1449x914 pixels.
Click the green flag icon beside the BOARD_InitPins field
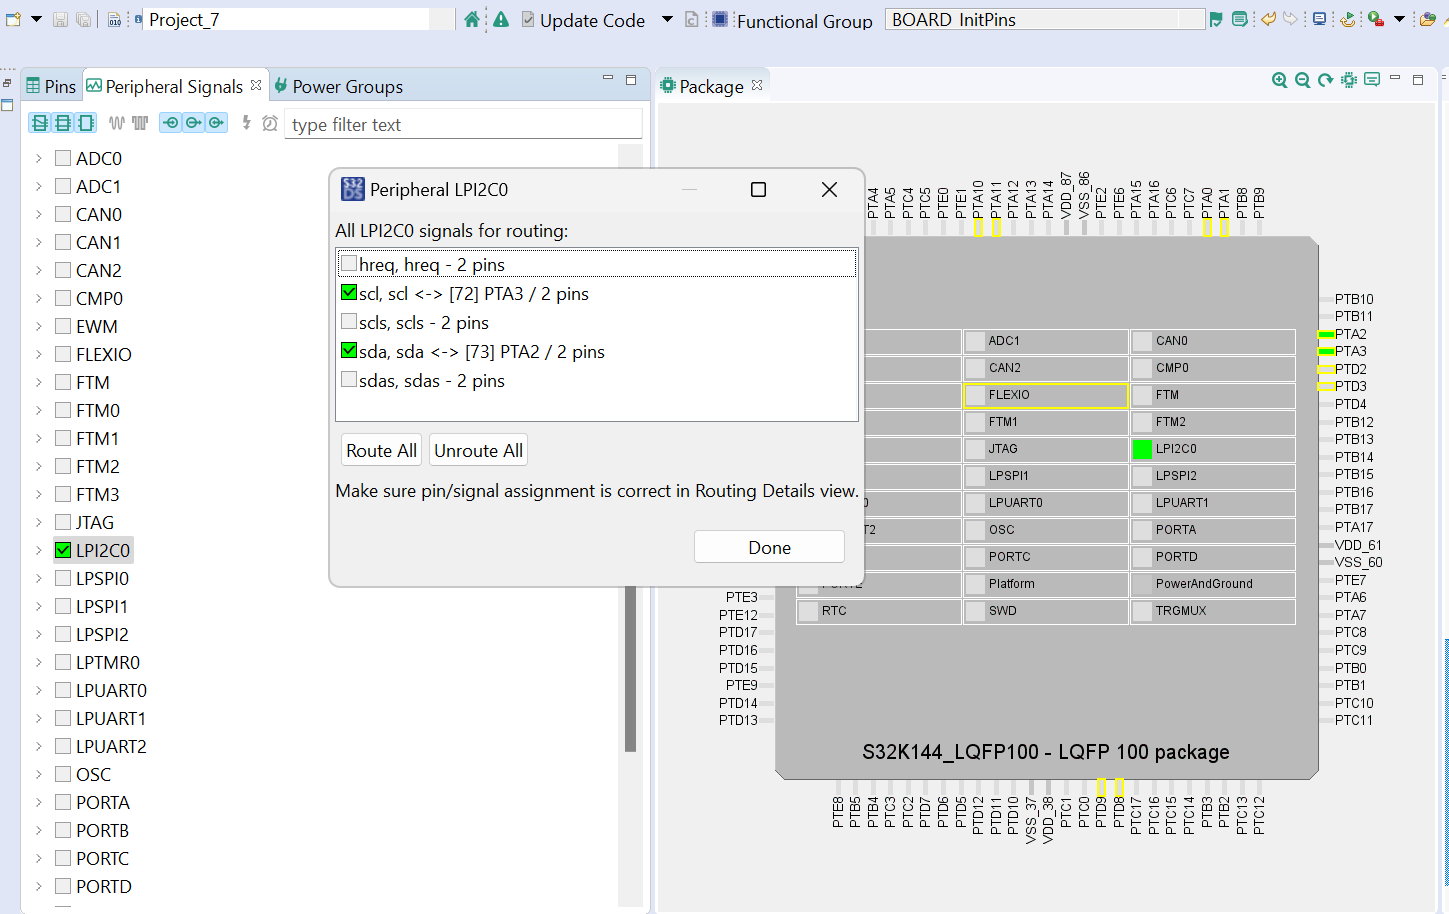(x=1216, y=19)
